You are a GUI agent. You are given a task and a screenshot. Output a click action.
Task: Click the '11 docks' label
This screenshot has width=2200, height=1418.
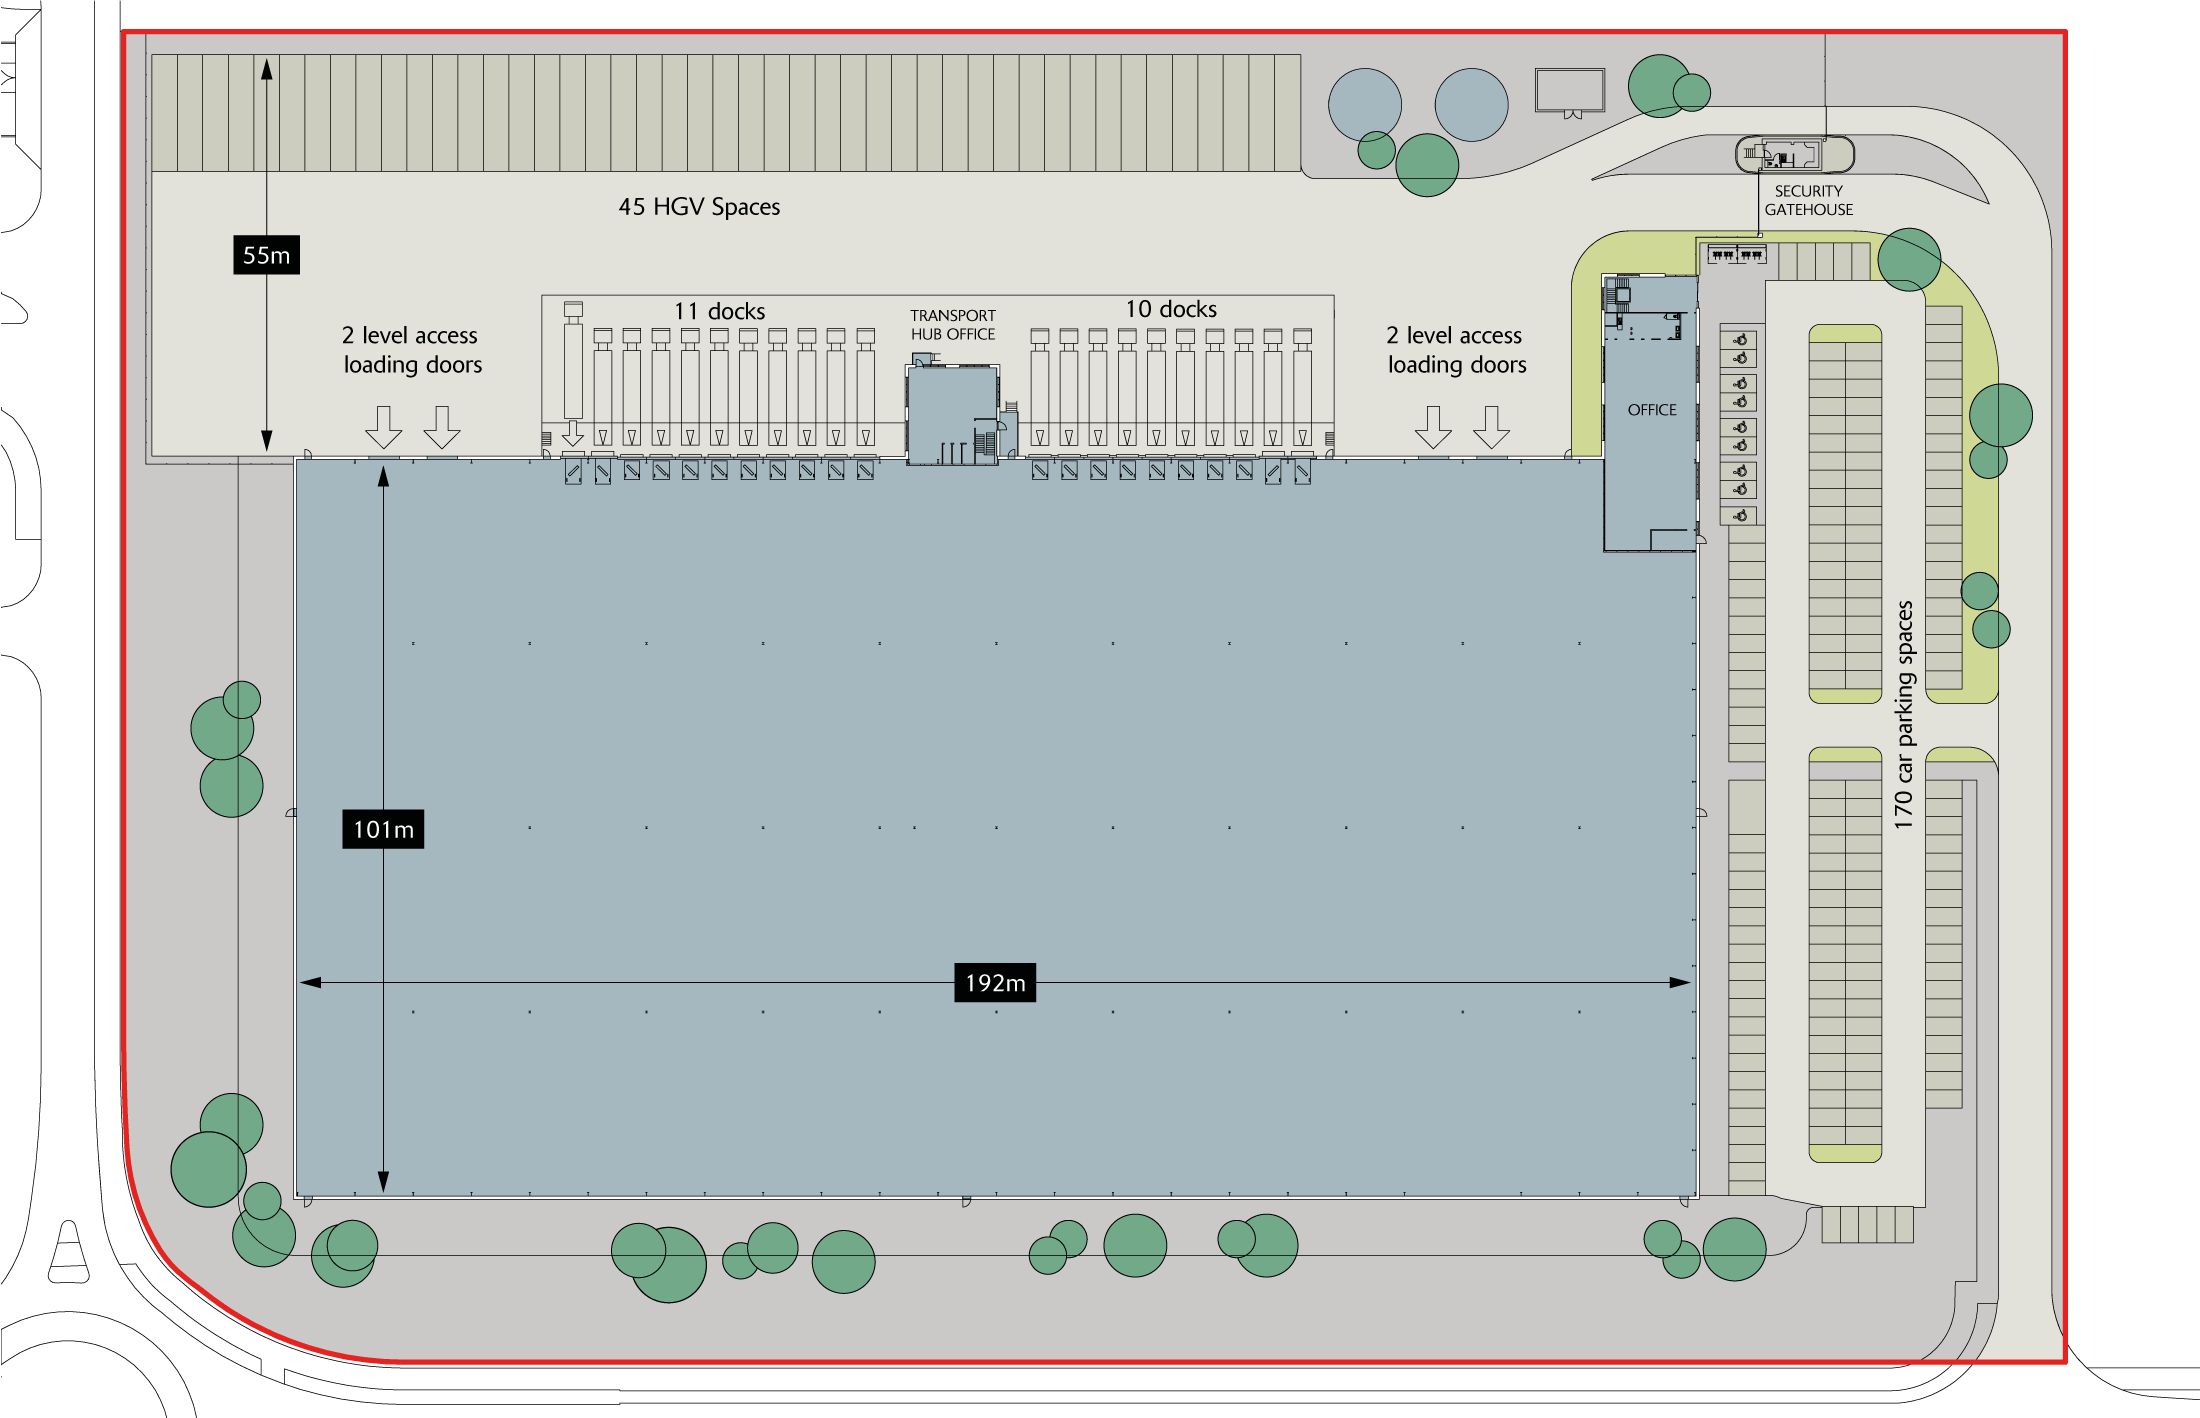(x=720, y=311)
